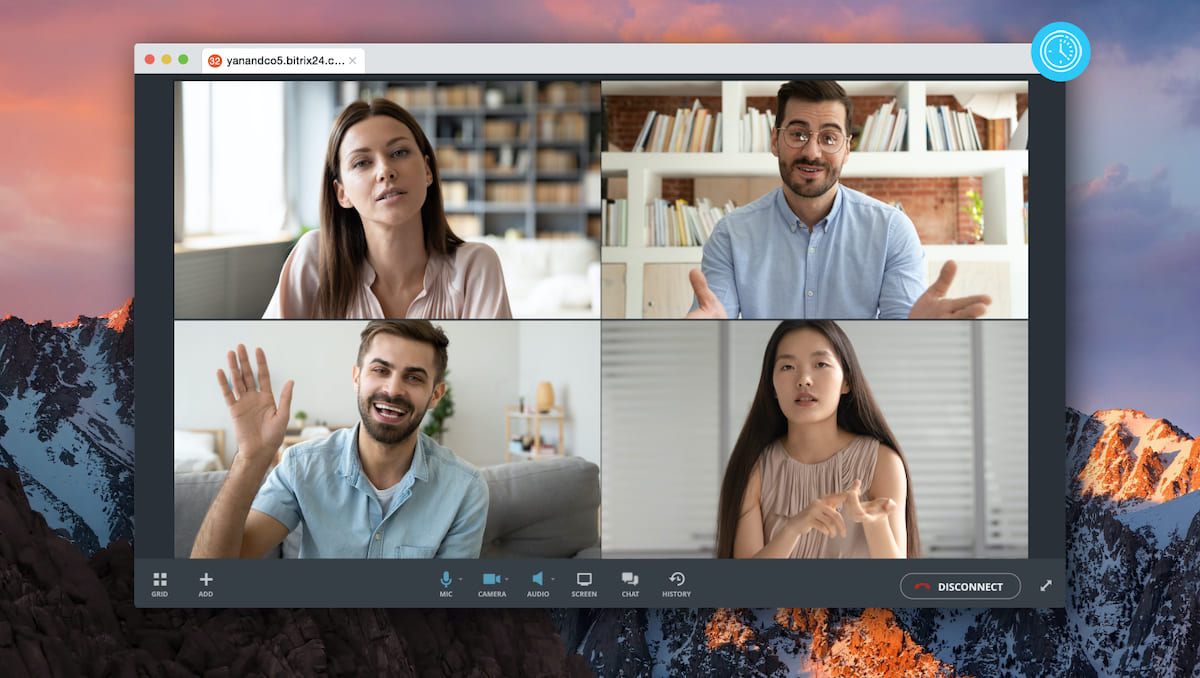Click the Bitrix24 tab favicon badge

click(x=214, y=60)
